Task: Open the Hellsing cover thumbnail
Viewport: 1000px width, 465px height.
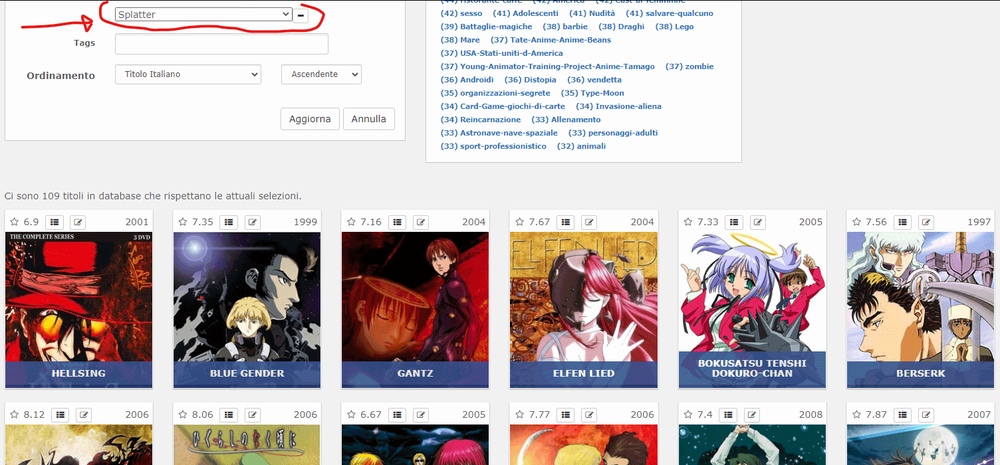Action: pos(78,310)
